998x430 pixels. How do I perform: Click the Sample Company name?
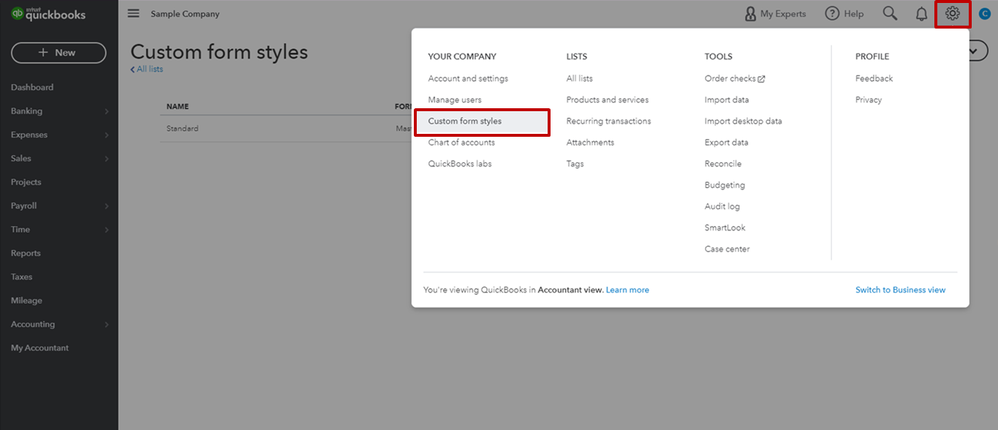click(185, 13)
